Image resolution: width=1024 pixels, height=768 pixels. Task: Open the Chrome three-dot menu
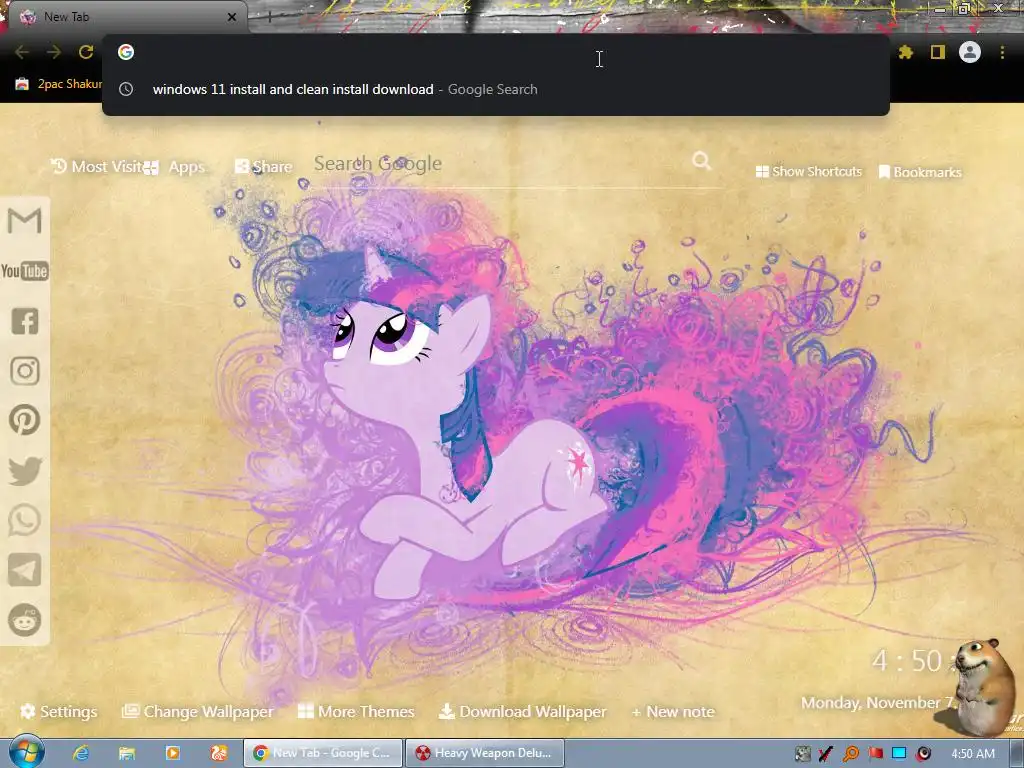click(1002, 52)
